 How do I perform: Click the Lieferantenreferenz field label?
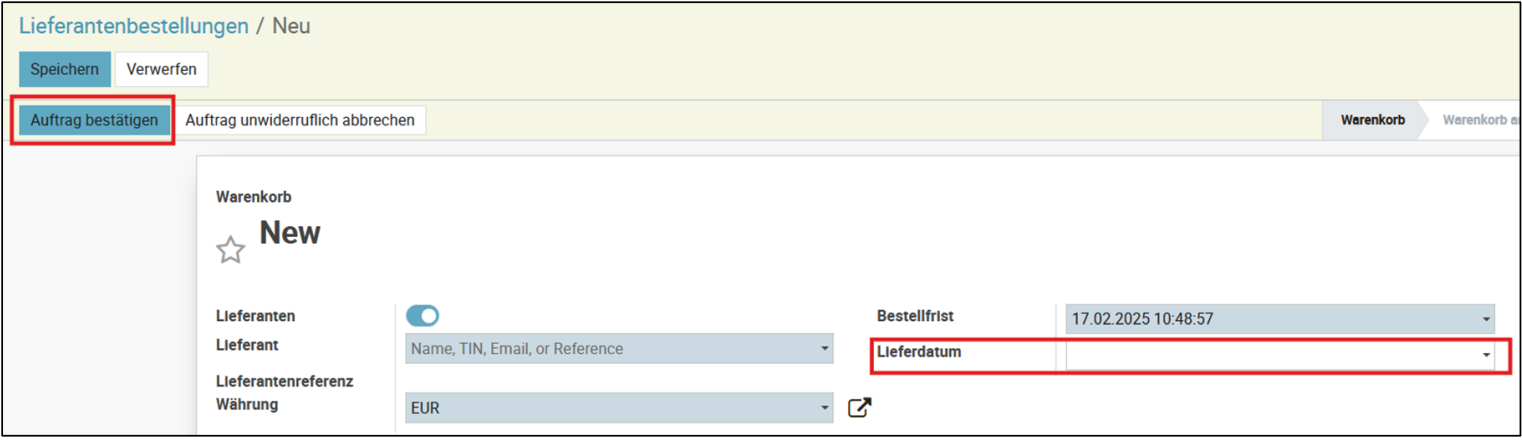click(x=284, y=381)
